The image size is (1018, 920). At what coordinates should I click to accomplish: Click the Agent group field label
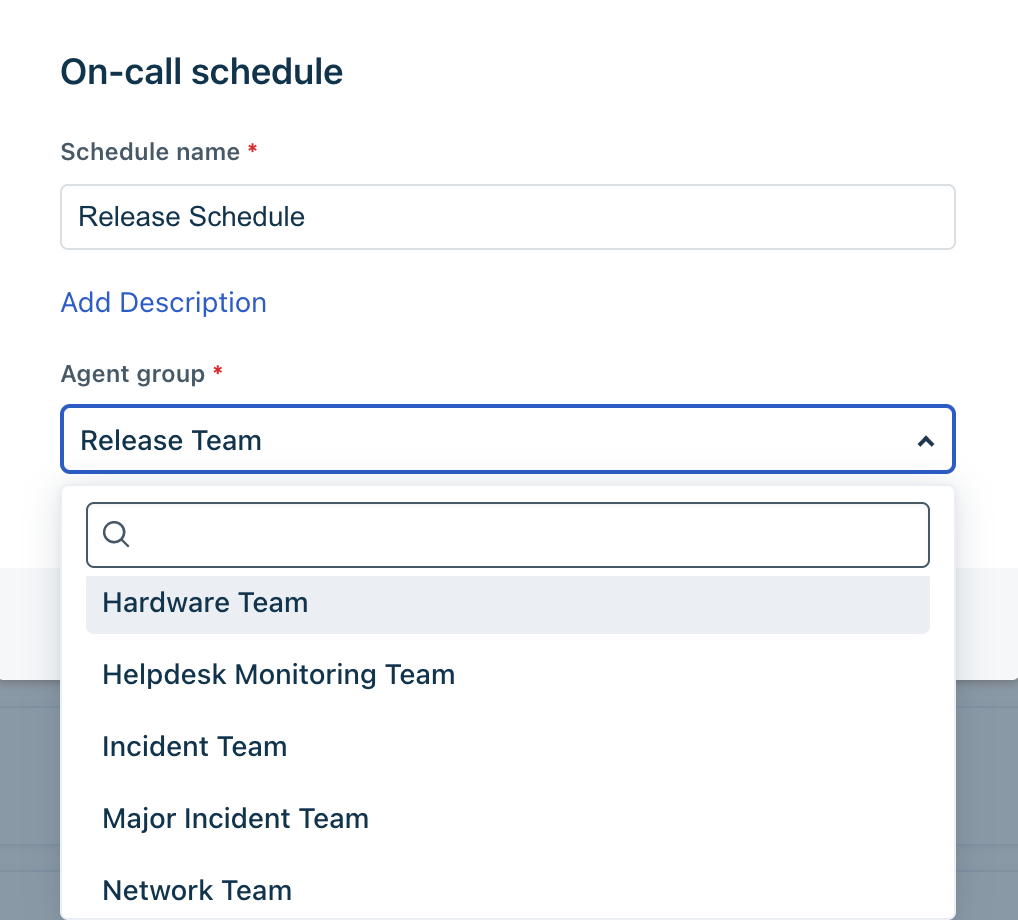click(x=134, y=373)
